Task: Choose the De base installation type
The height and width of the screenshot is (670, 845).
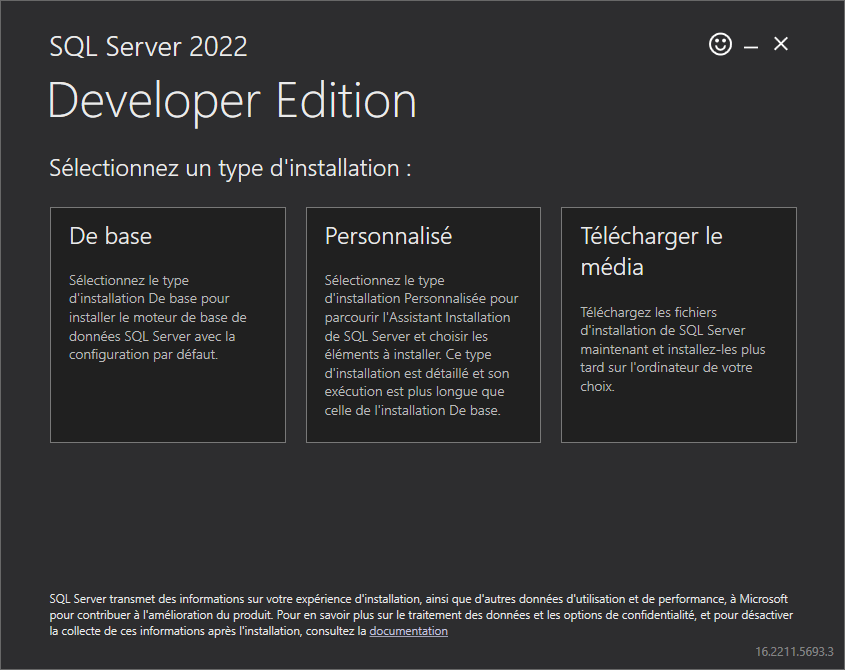Action: coord(168,325)
